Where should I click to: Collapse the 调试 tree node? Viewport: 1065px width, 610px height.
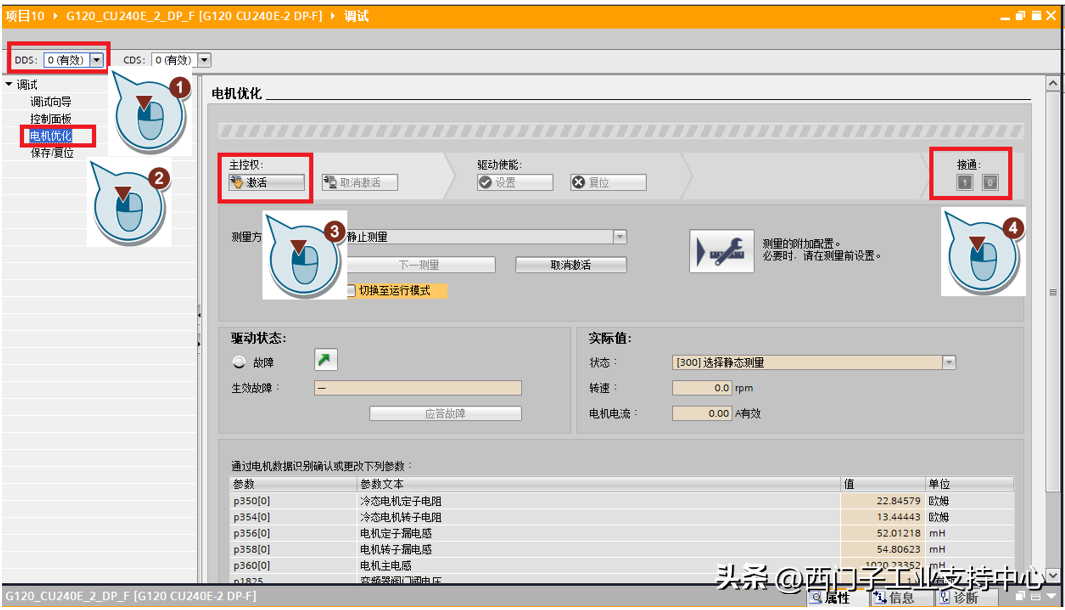[x=9, y=85]
